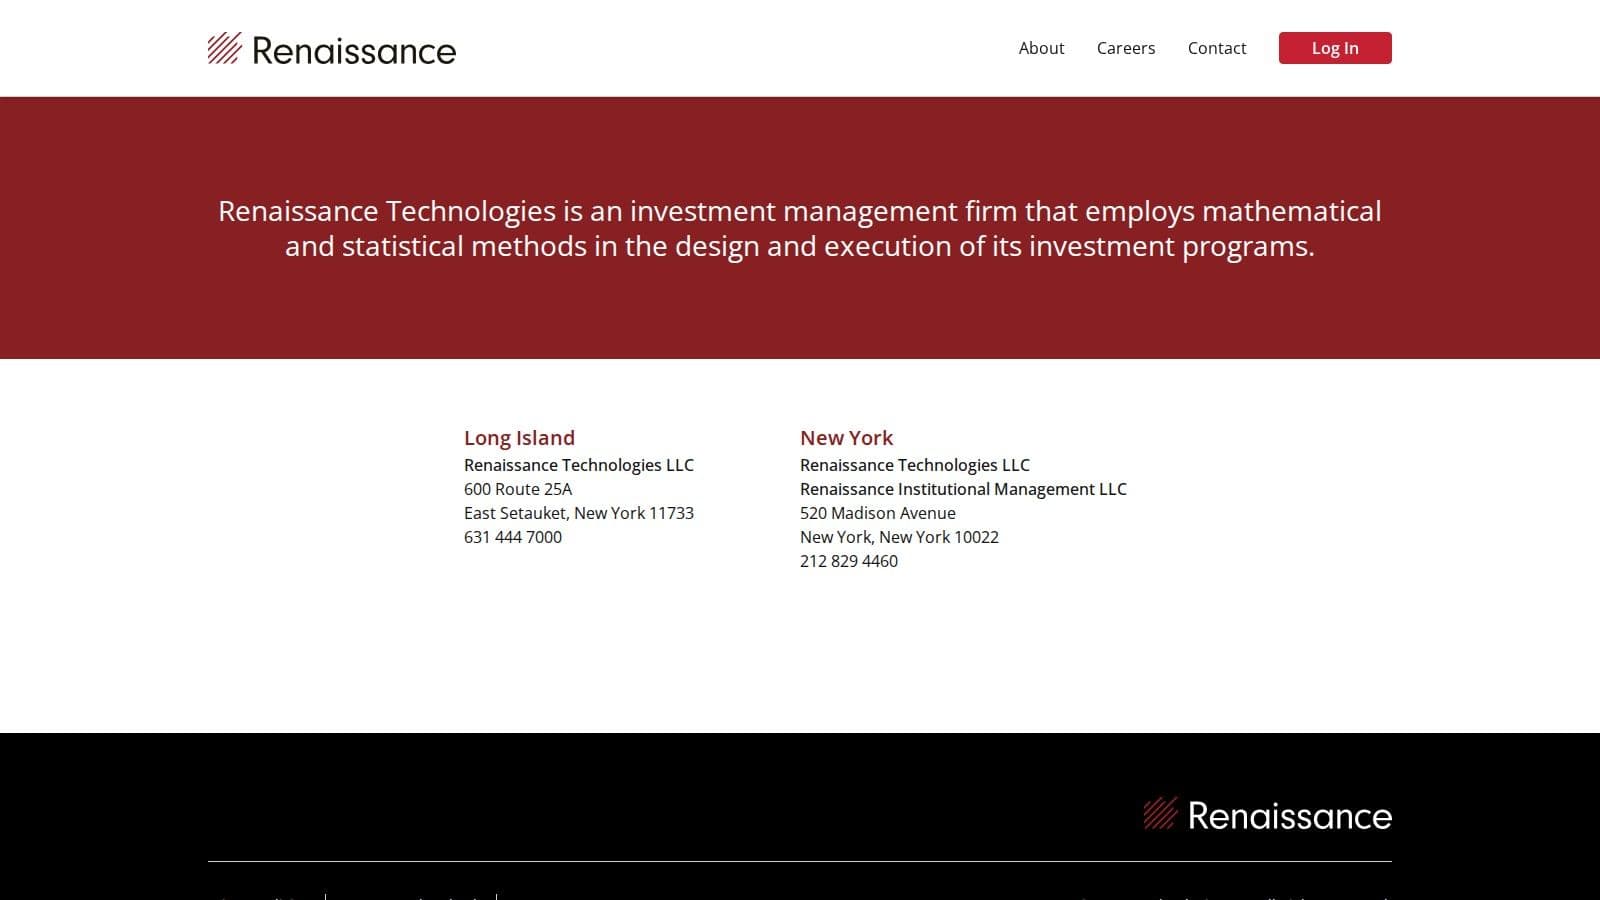Screen dimensions: 1600x900
Task: Click the Renaissance logo in the footer
Action: click(1267, 815)
